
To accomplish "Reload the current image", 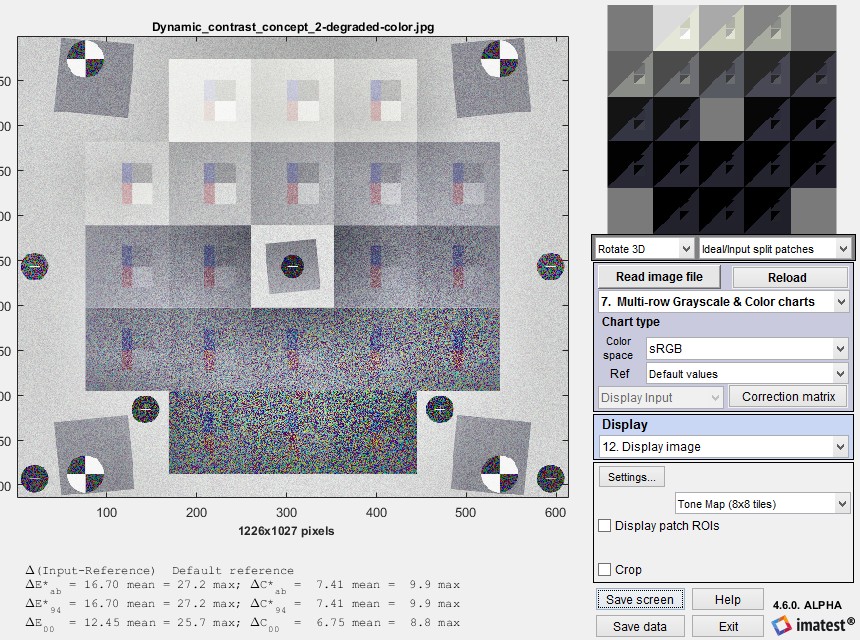I will [x=789, y=276].
